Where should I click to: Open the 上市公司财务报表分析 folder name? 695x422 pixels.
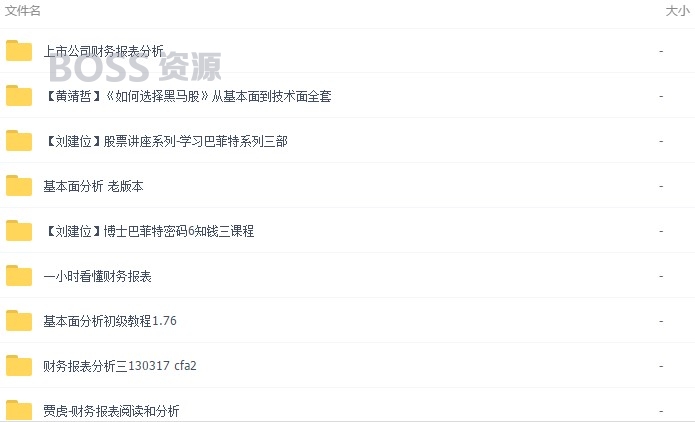point(104,51)
